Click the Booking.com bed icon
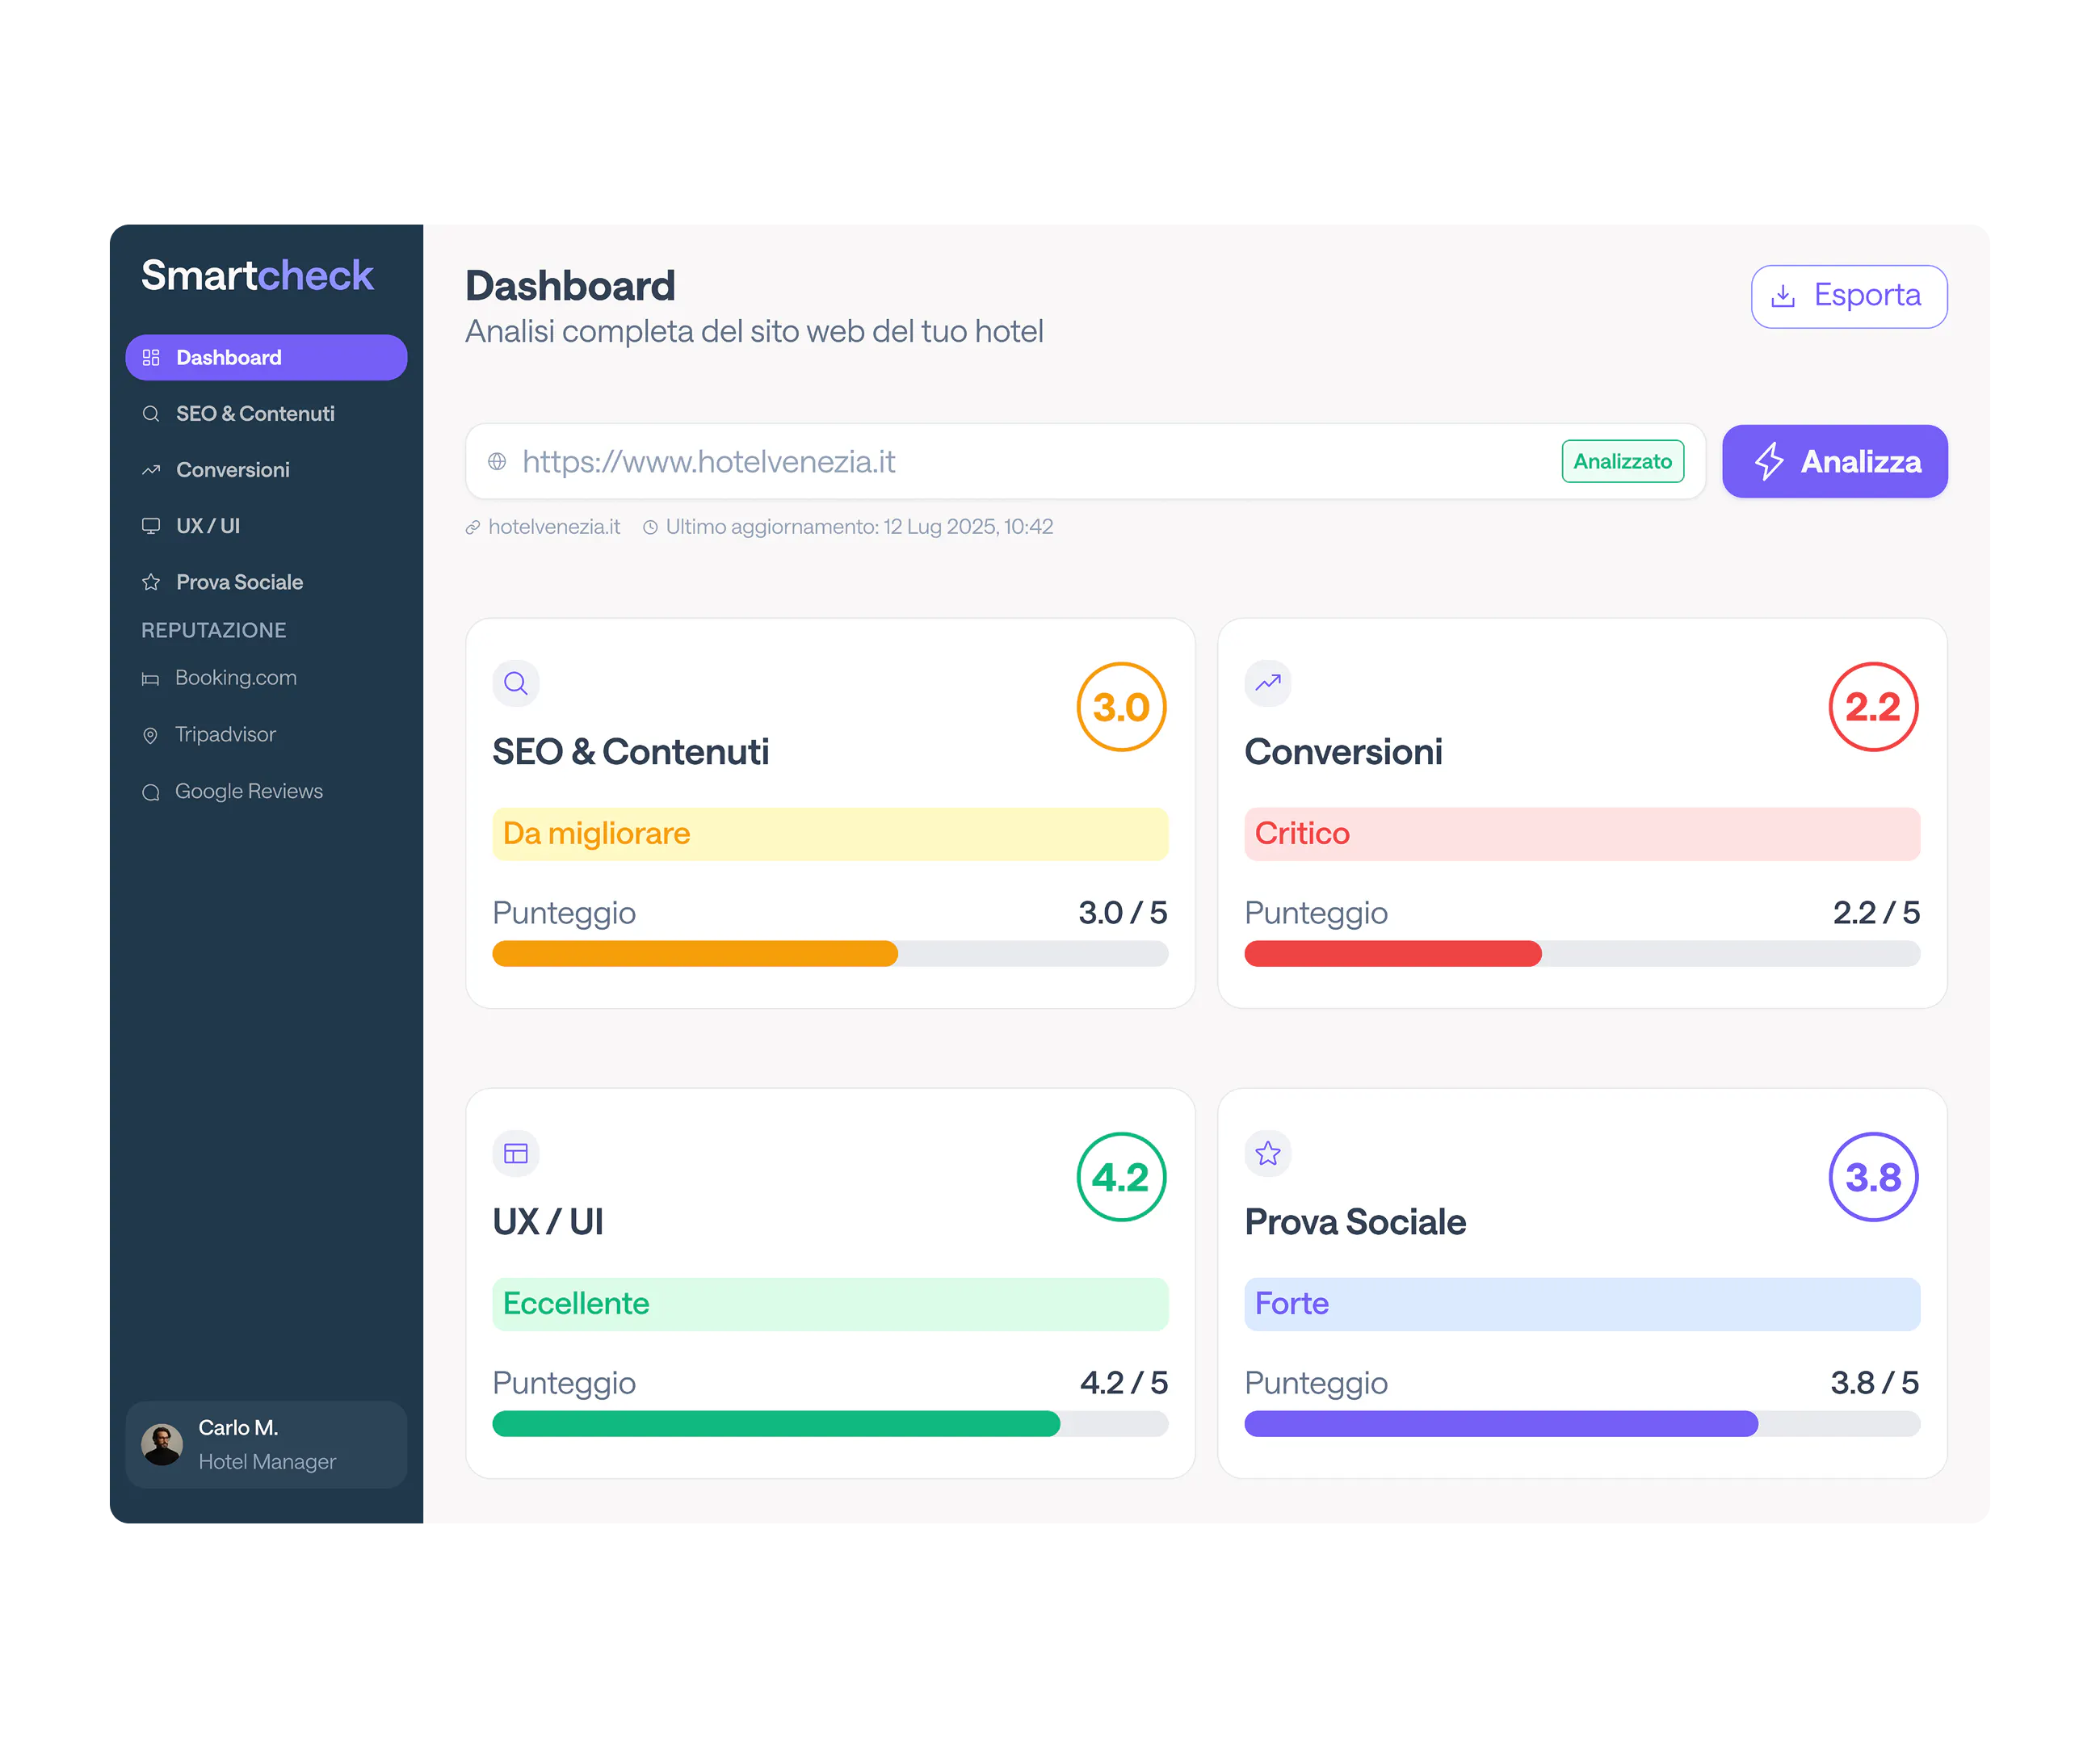The height and width of the screenshot is (1748, 2100). 150,679
